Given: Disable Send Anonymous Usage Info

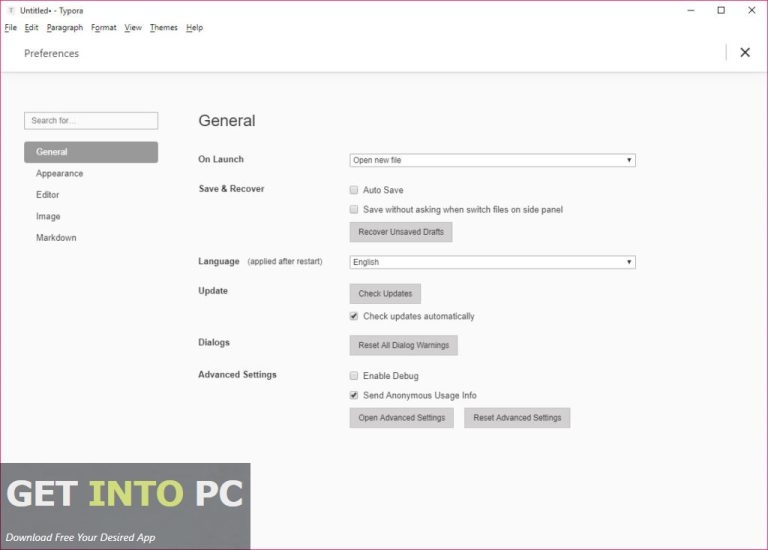Looking at the screenshot, I should tap(354, 396).
